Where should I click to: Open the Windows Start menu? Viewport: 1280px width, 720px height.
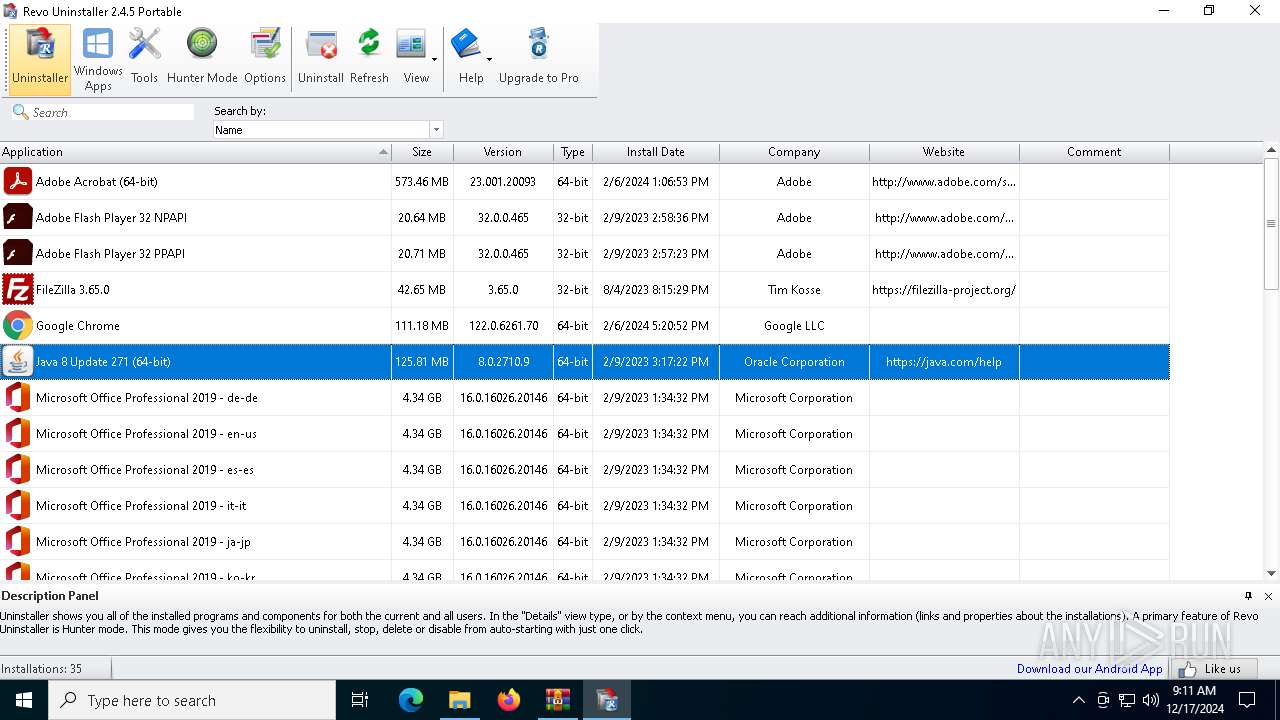point(24,700)
